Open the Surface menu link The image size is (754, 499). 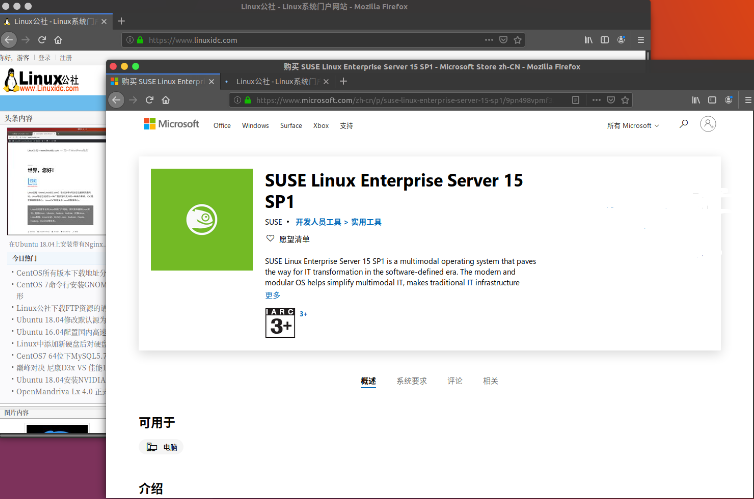pos(291,125)
